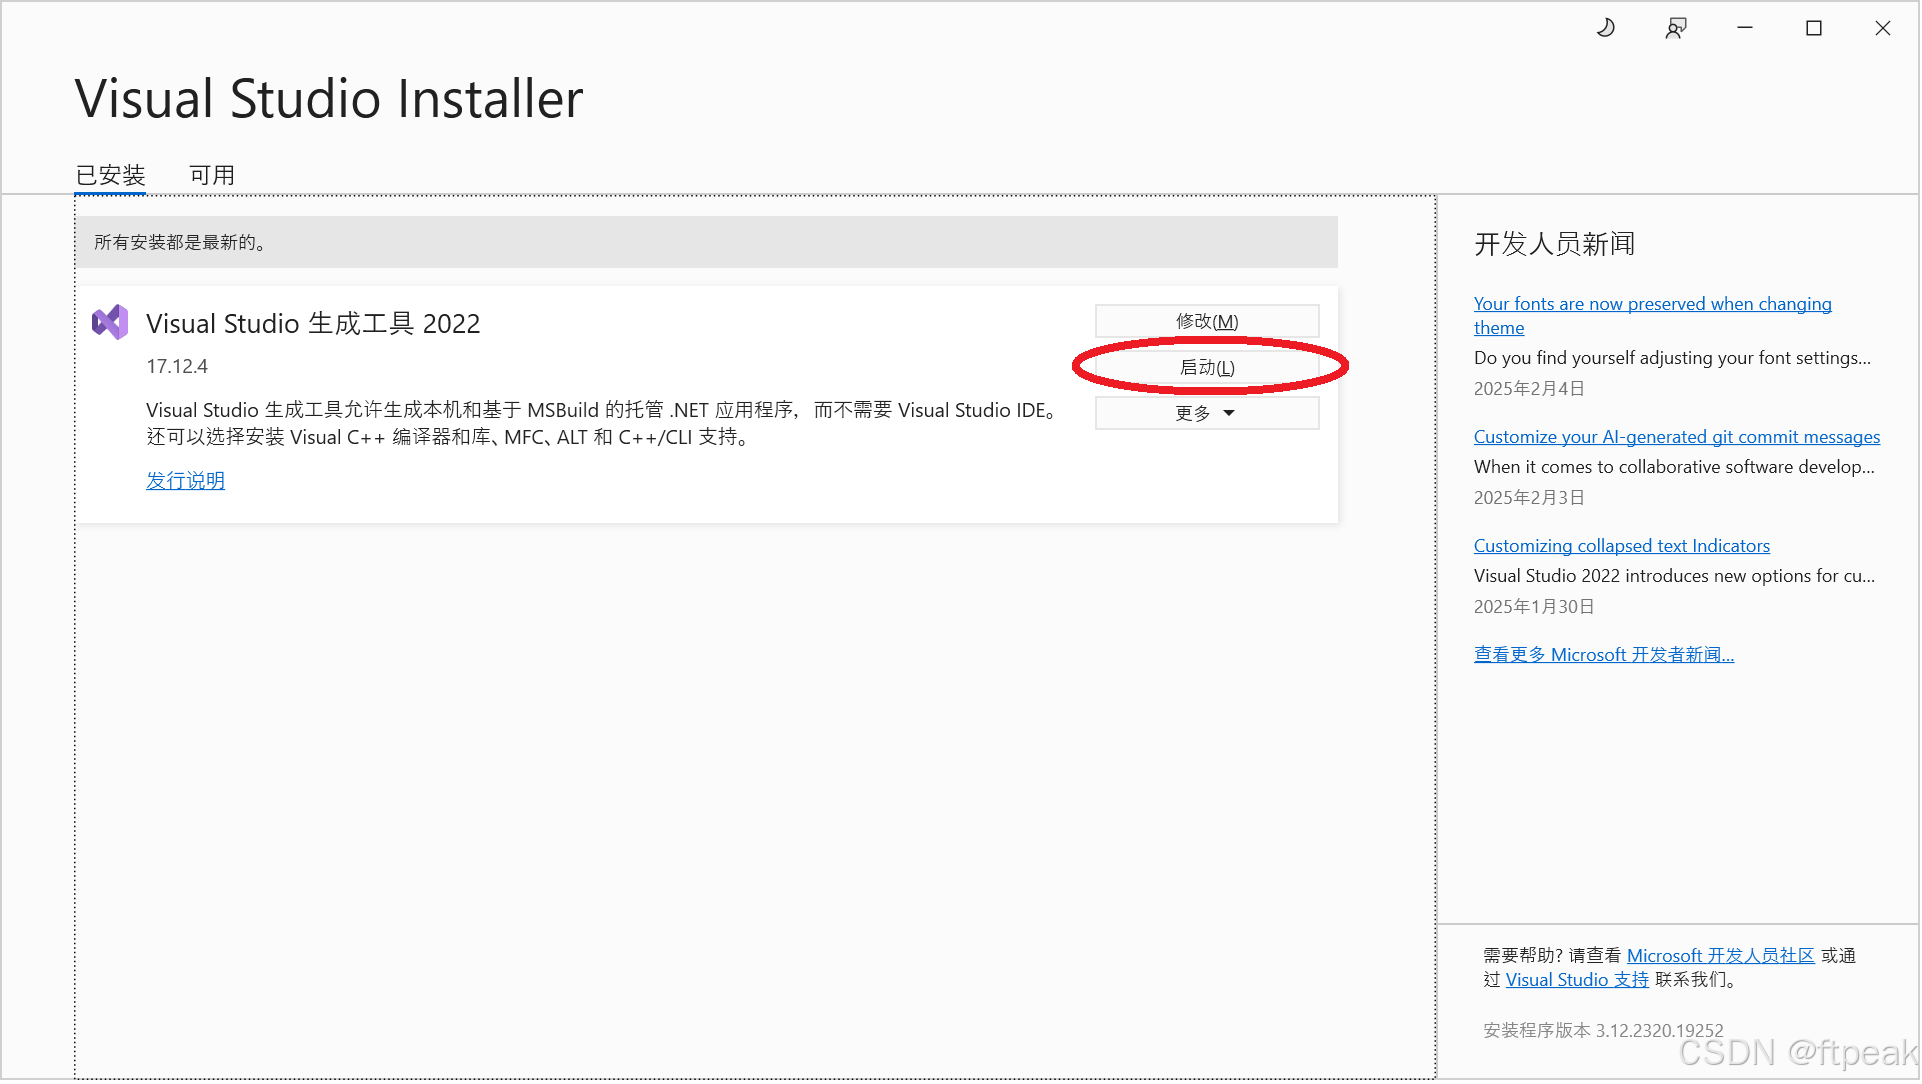Expand the 更多 dropdown button
Viewport: 1922px width, 1084px height.
1207,414
